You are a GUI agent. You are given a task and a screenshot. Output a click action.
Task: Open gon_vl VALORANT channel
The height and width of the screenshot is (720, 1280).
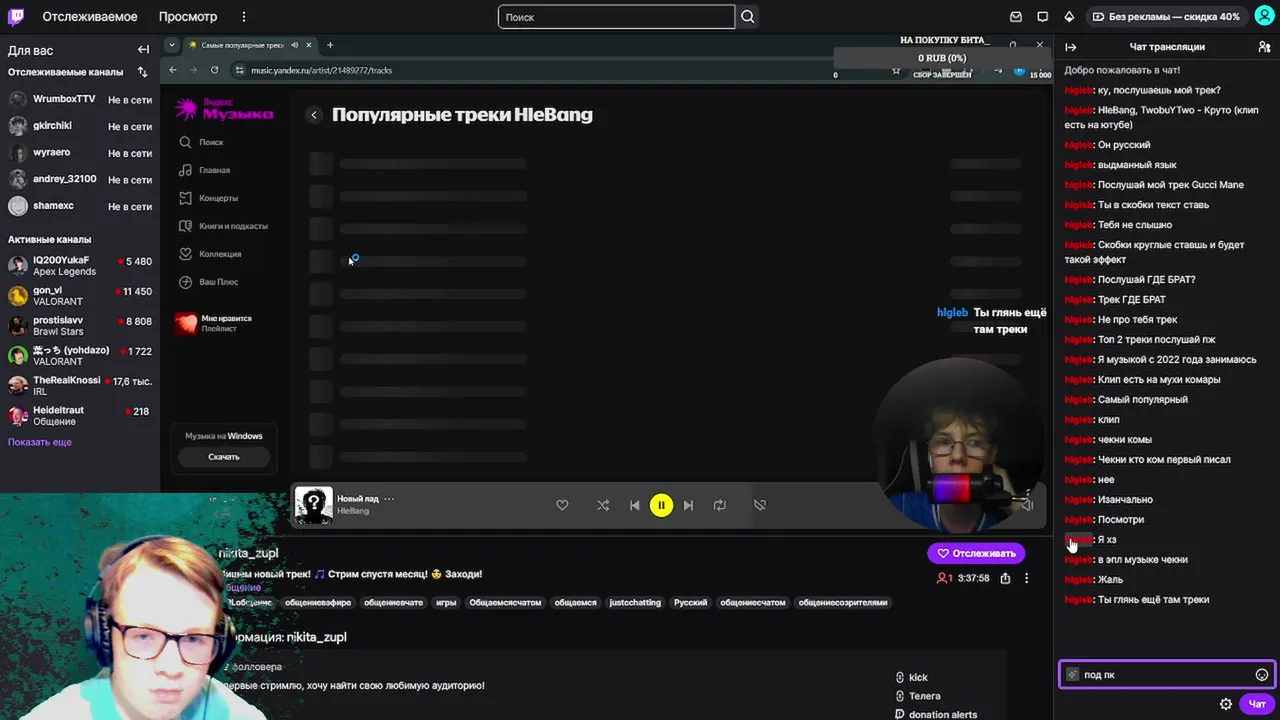click(80, 296)
